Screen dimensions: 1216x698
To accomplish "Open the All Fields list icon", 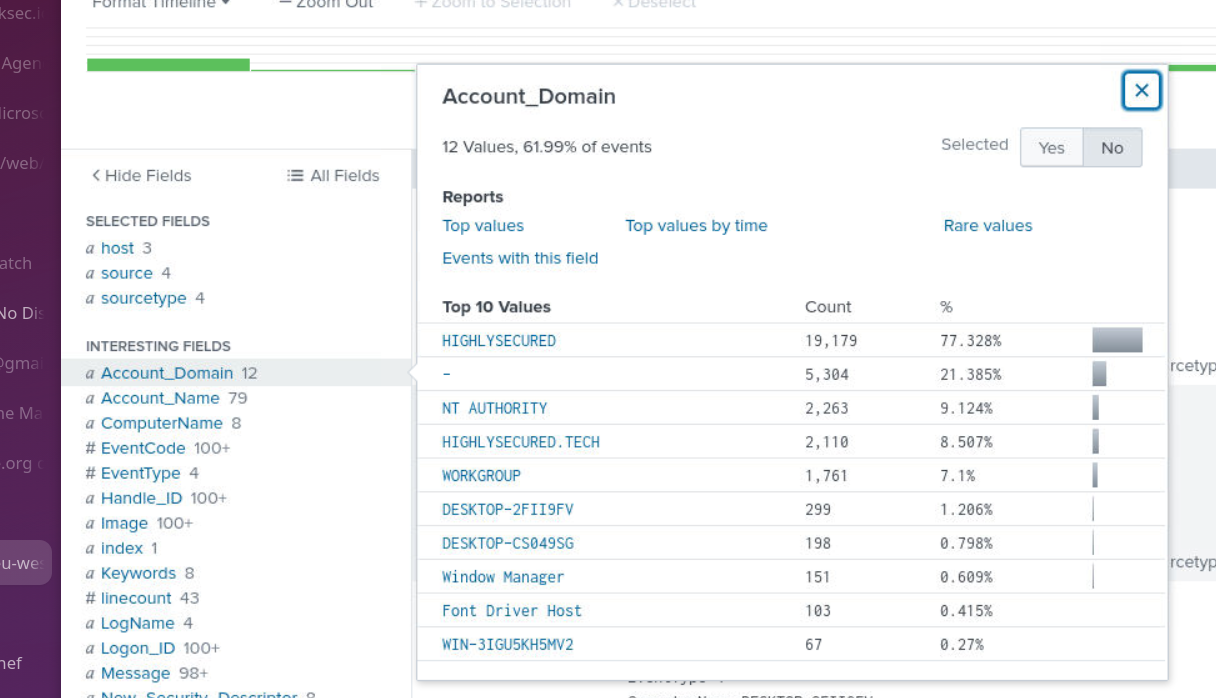I will coord(295,176).
